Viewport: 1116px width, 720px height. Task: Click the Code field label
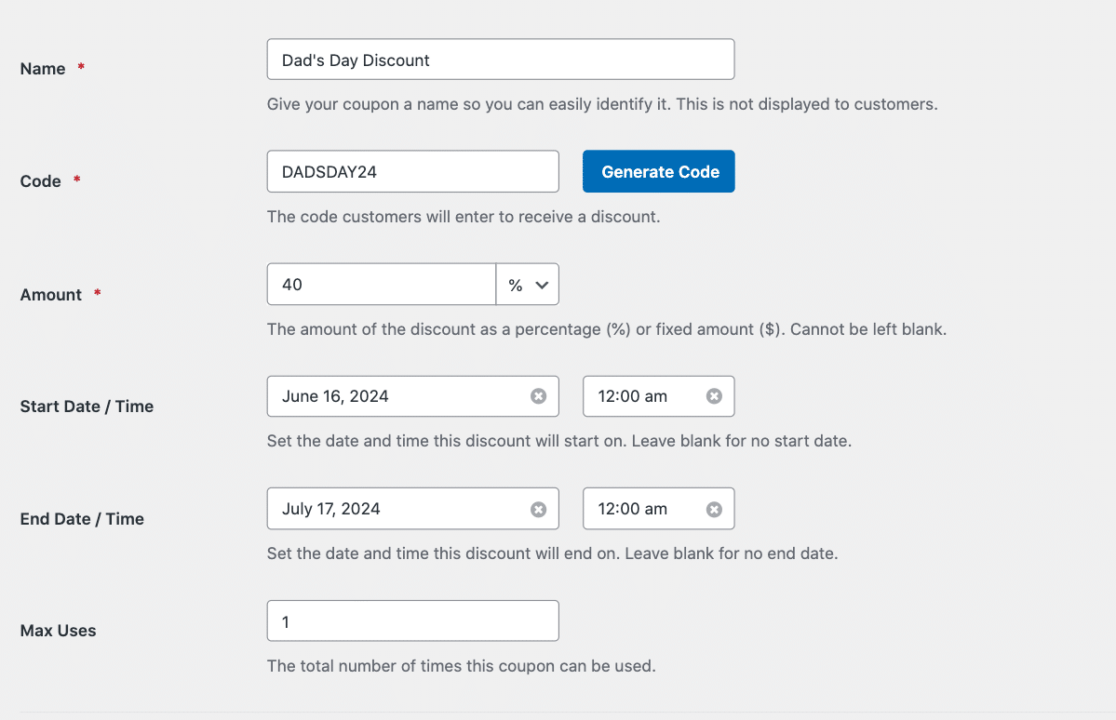(x=41, y=182)
